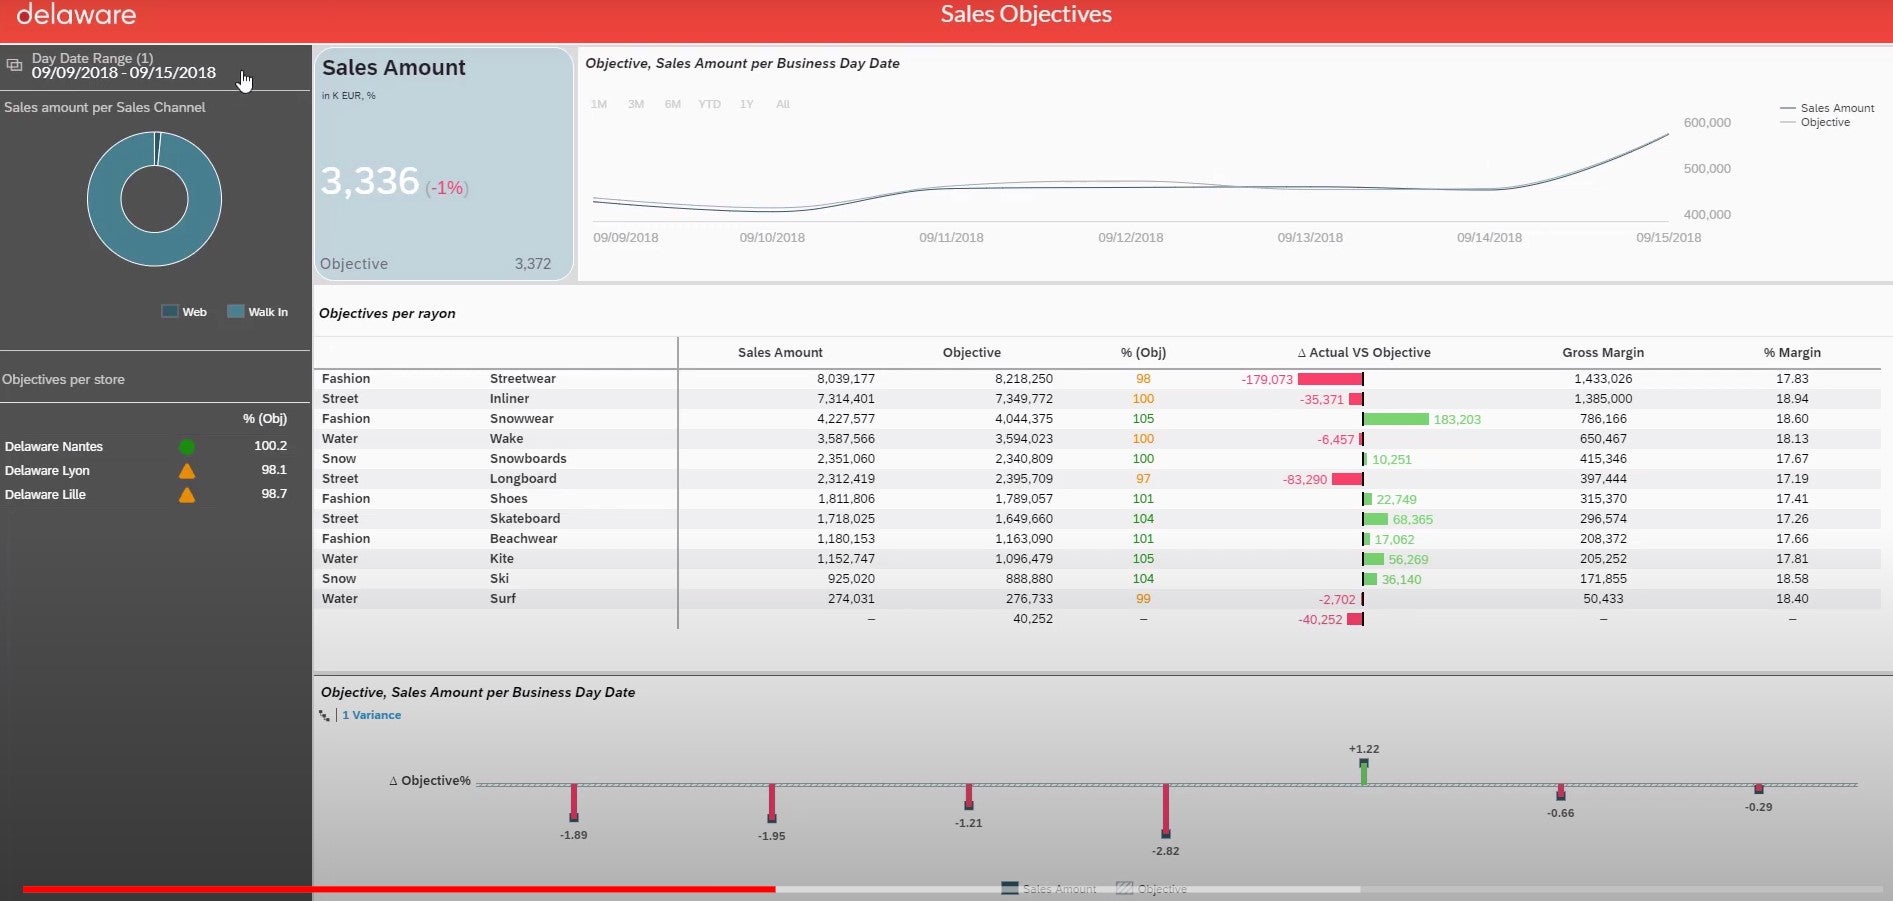Click the green status circle for Delaware Nantes
The width and height of the screenshot is (1893, 901).
point(187,447)
